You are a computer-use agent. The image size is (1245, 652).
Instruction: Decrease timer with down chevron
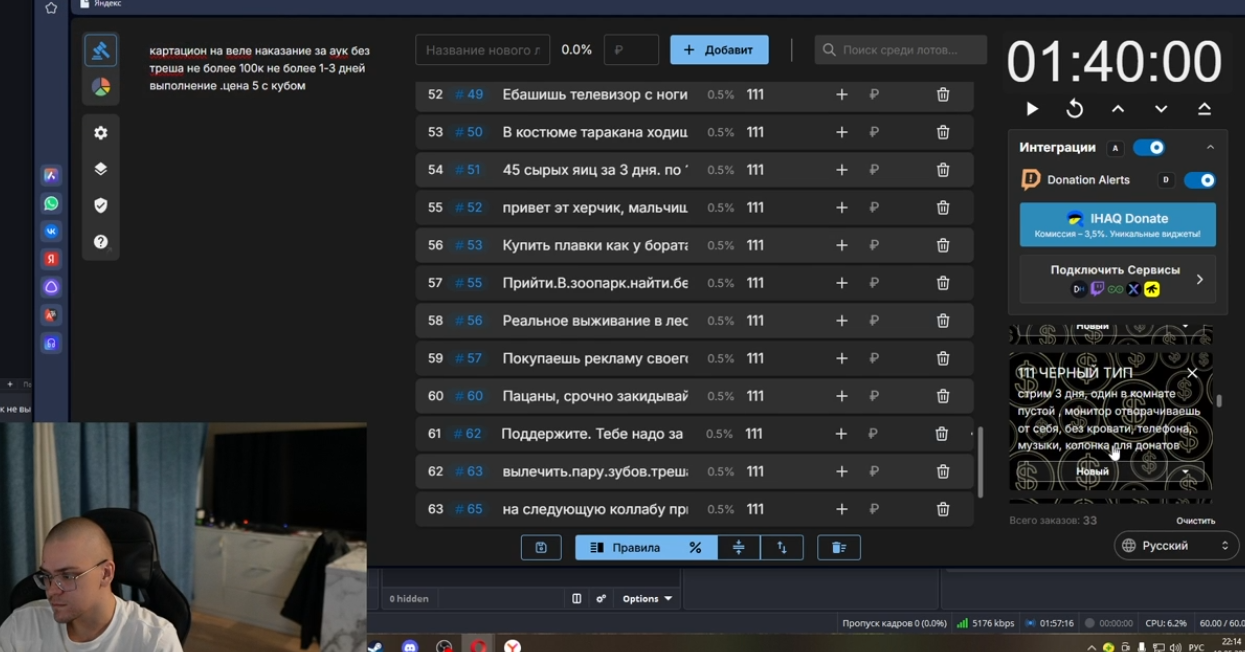(1161, 109)
